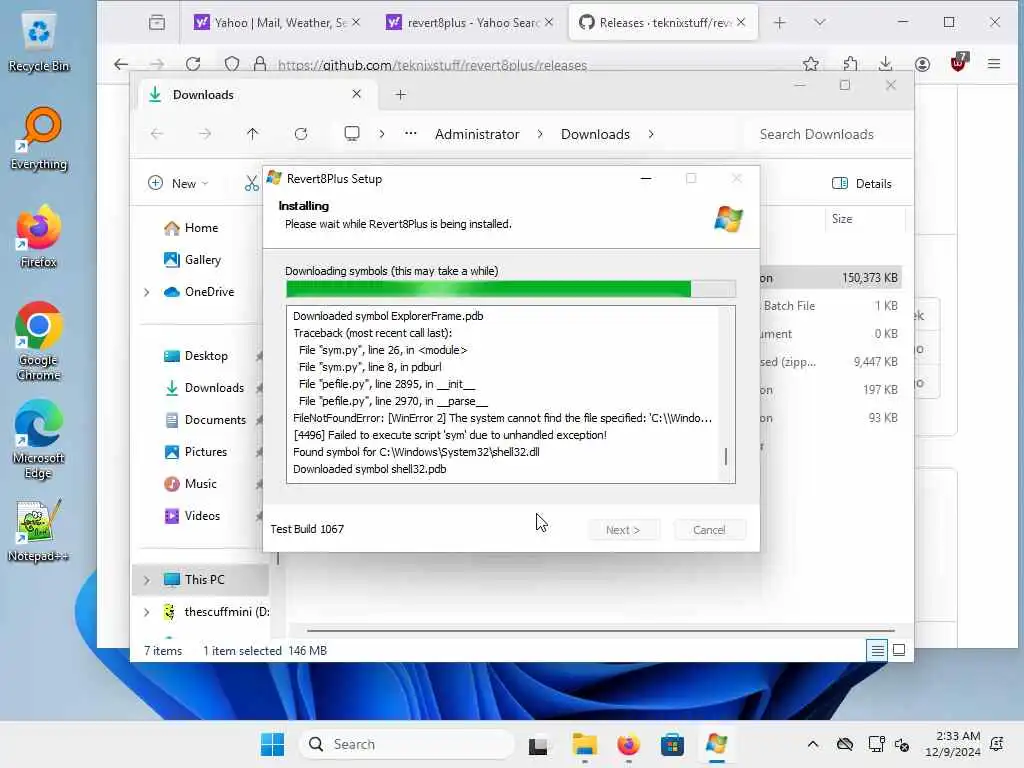Viewport: 1024px width, 768px height.
Task: Expand chevron after Administrator in breadcrumb
Action: [x=540, y=134]
